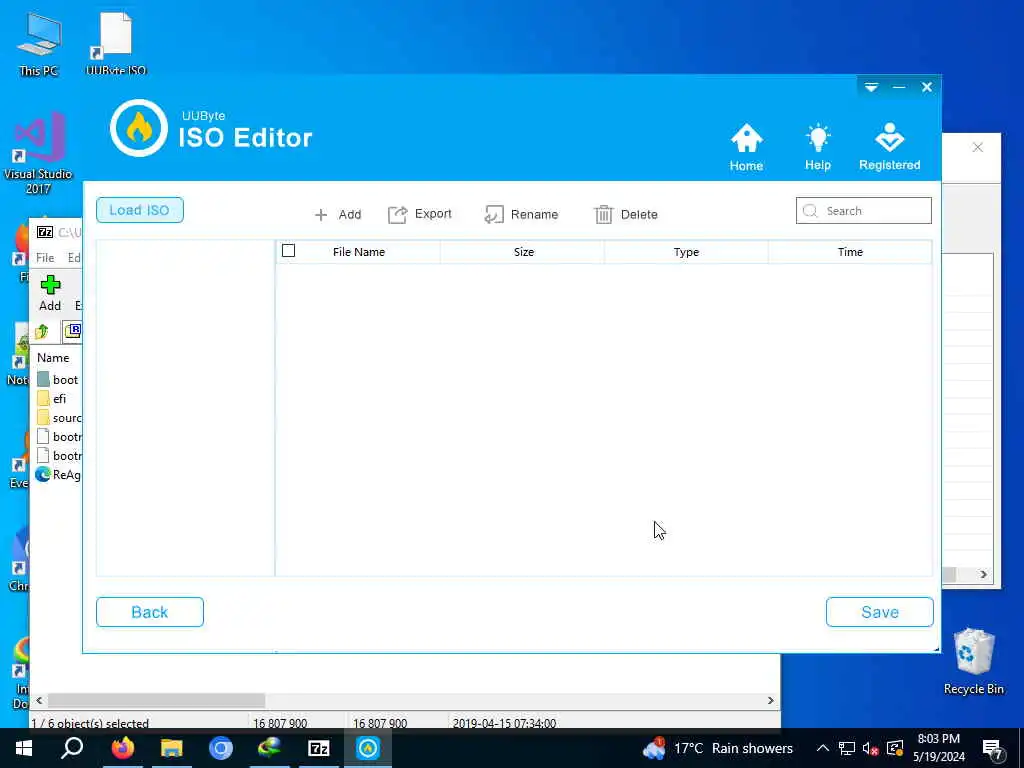The height and width of the screenshot is (768, 1024).
Task: Open Windows Start menu
Action: (24, 748)
